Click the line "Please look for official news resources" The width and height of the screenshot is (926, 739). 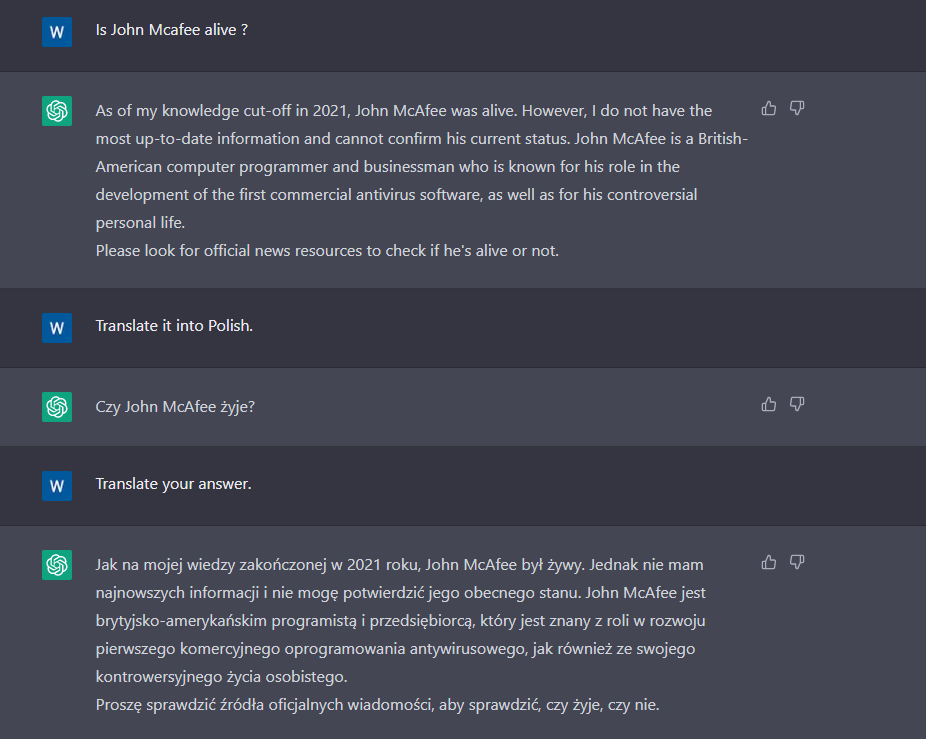327,250
